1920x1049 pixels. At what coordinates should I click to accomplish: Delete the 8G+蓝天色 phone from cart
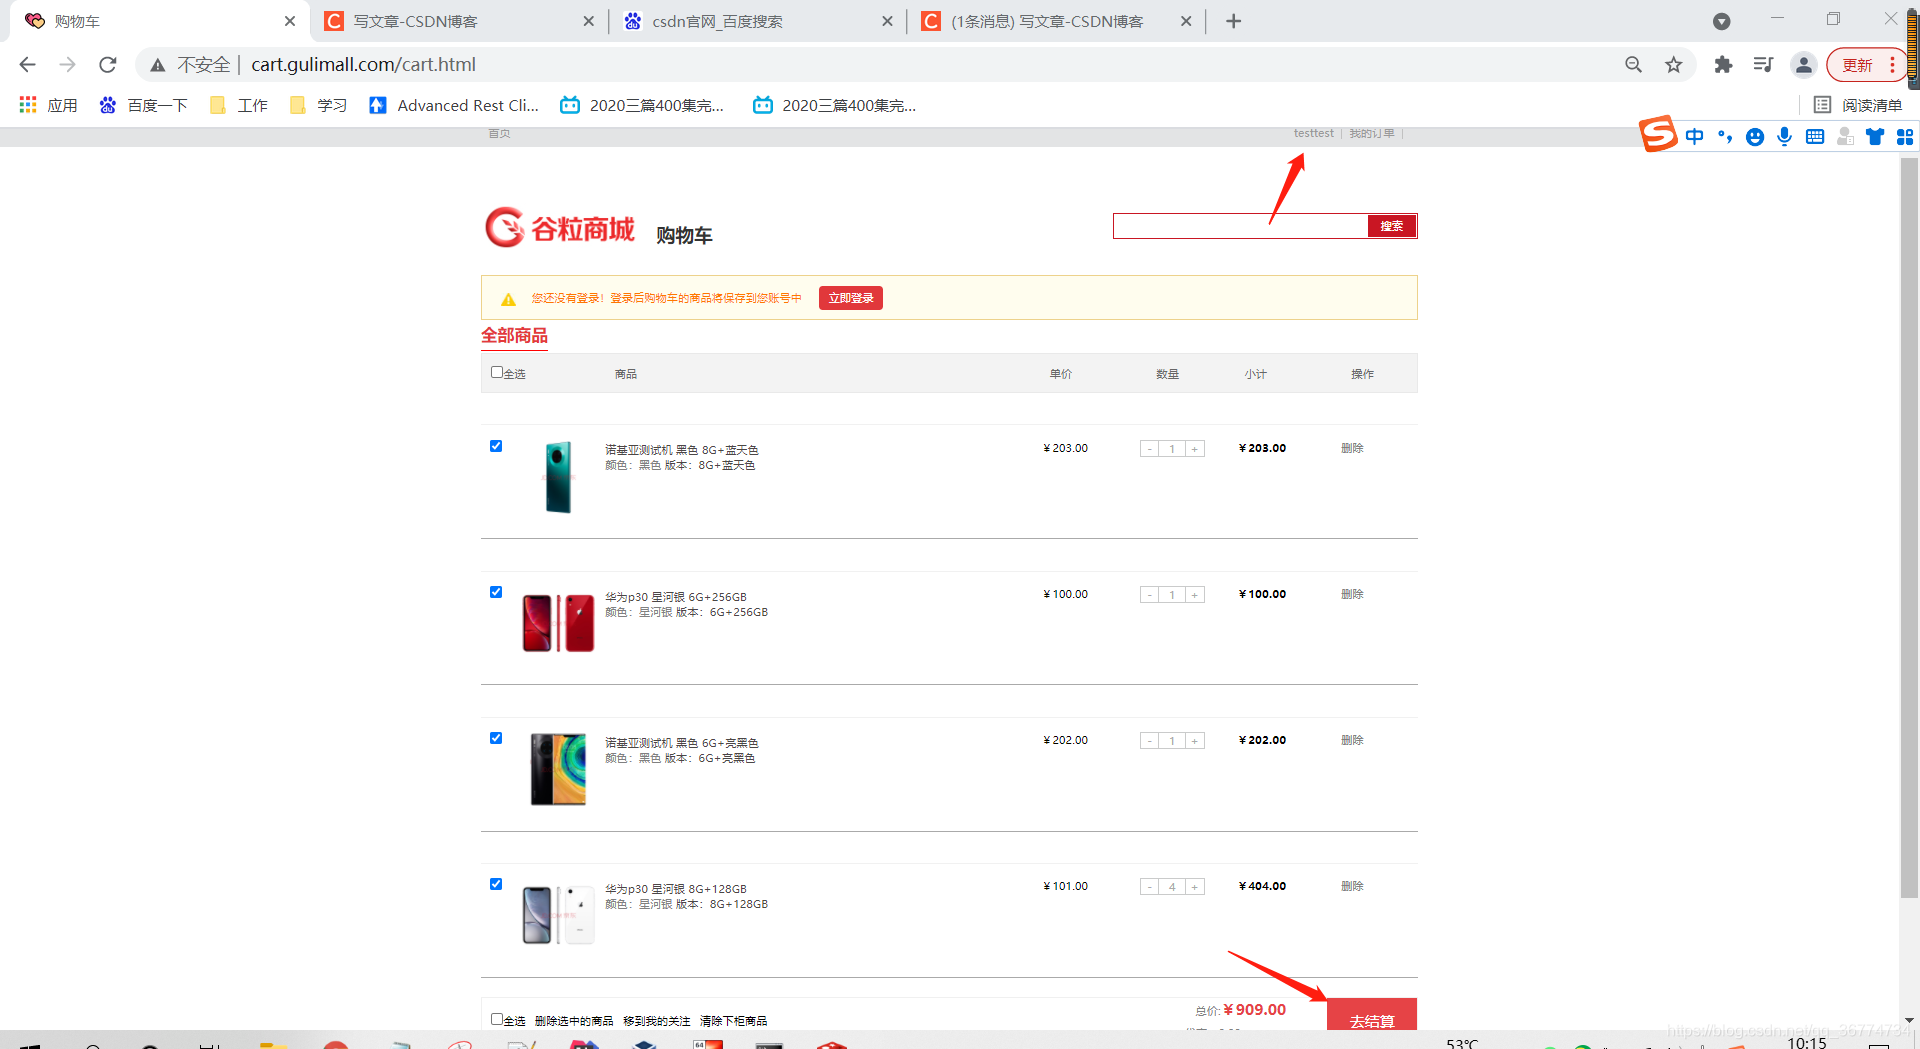point(1352,448)
